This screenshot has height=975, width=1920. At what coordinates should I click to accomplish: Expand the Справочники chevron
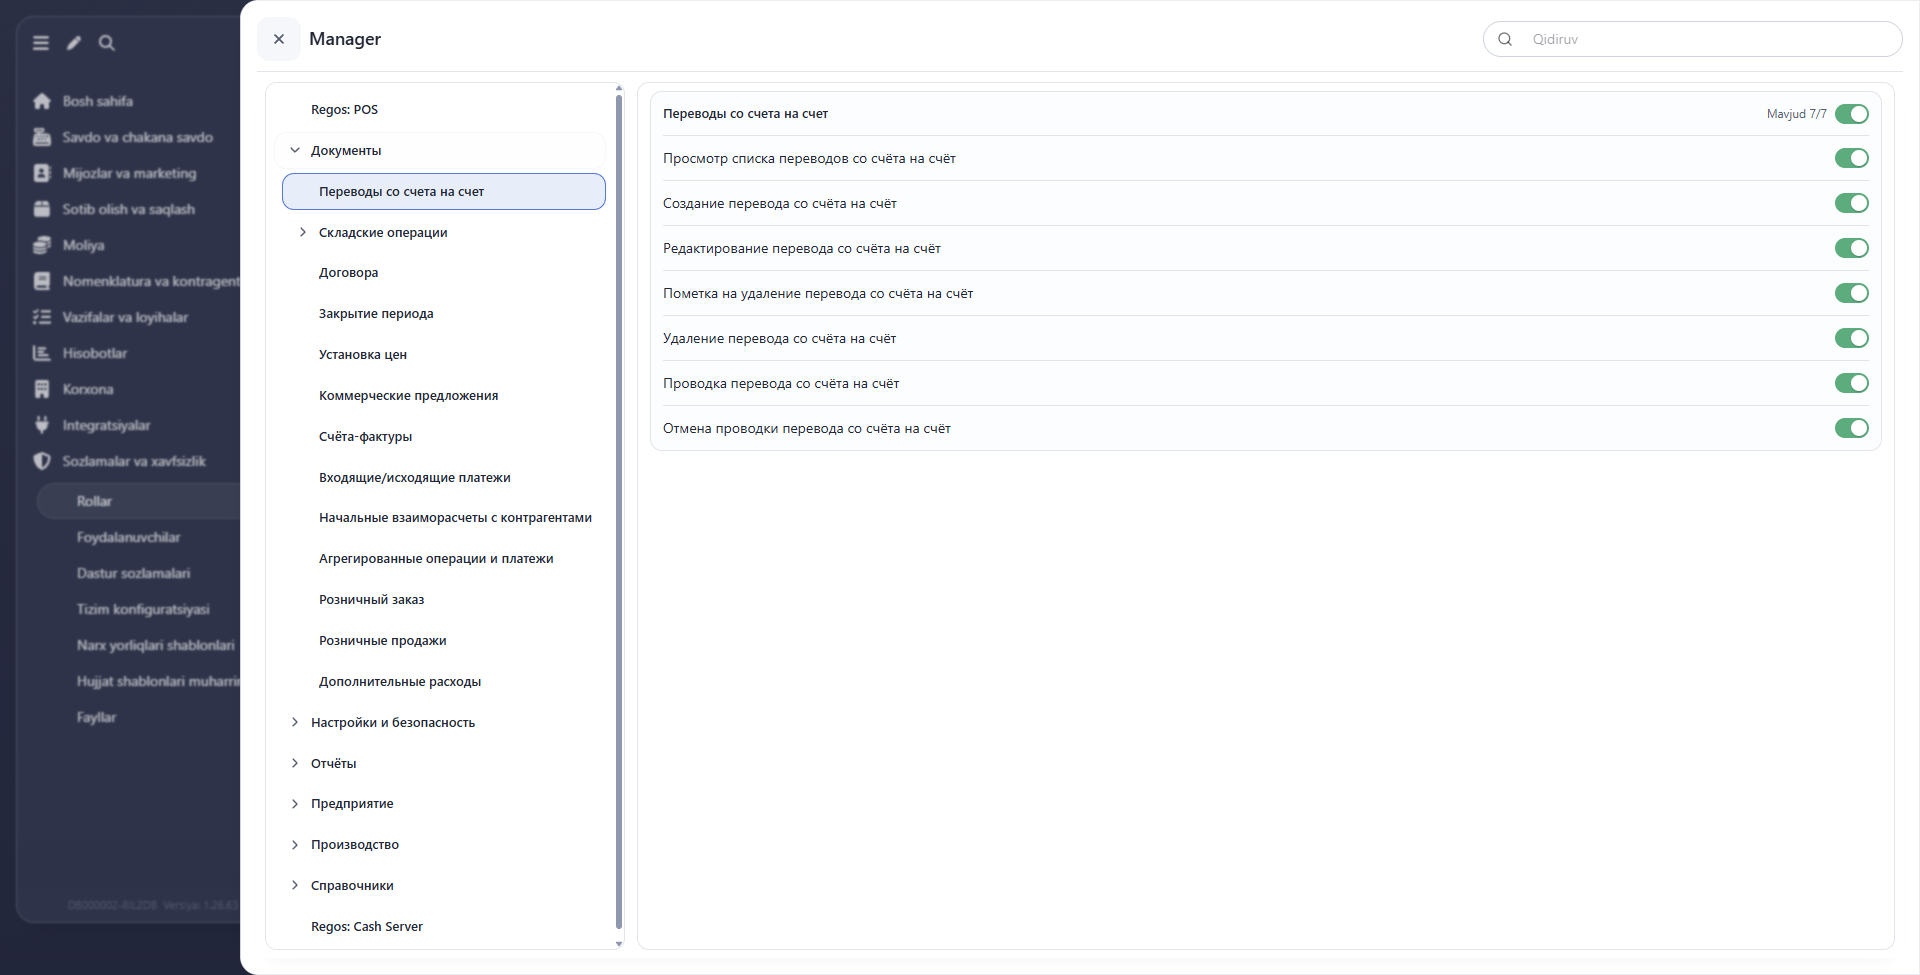(x=295, y=885)
